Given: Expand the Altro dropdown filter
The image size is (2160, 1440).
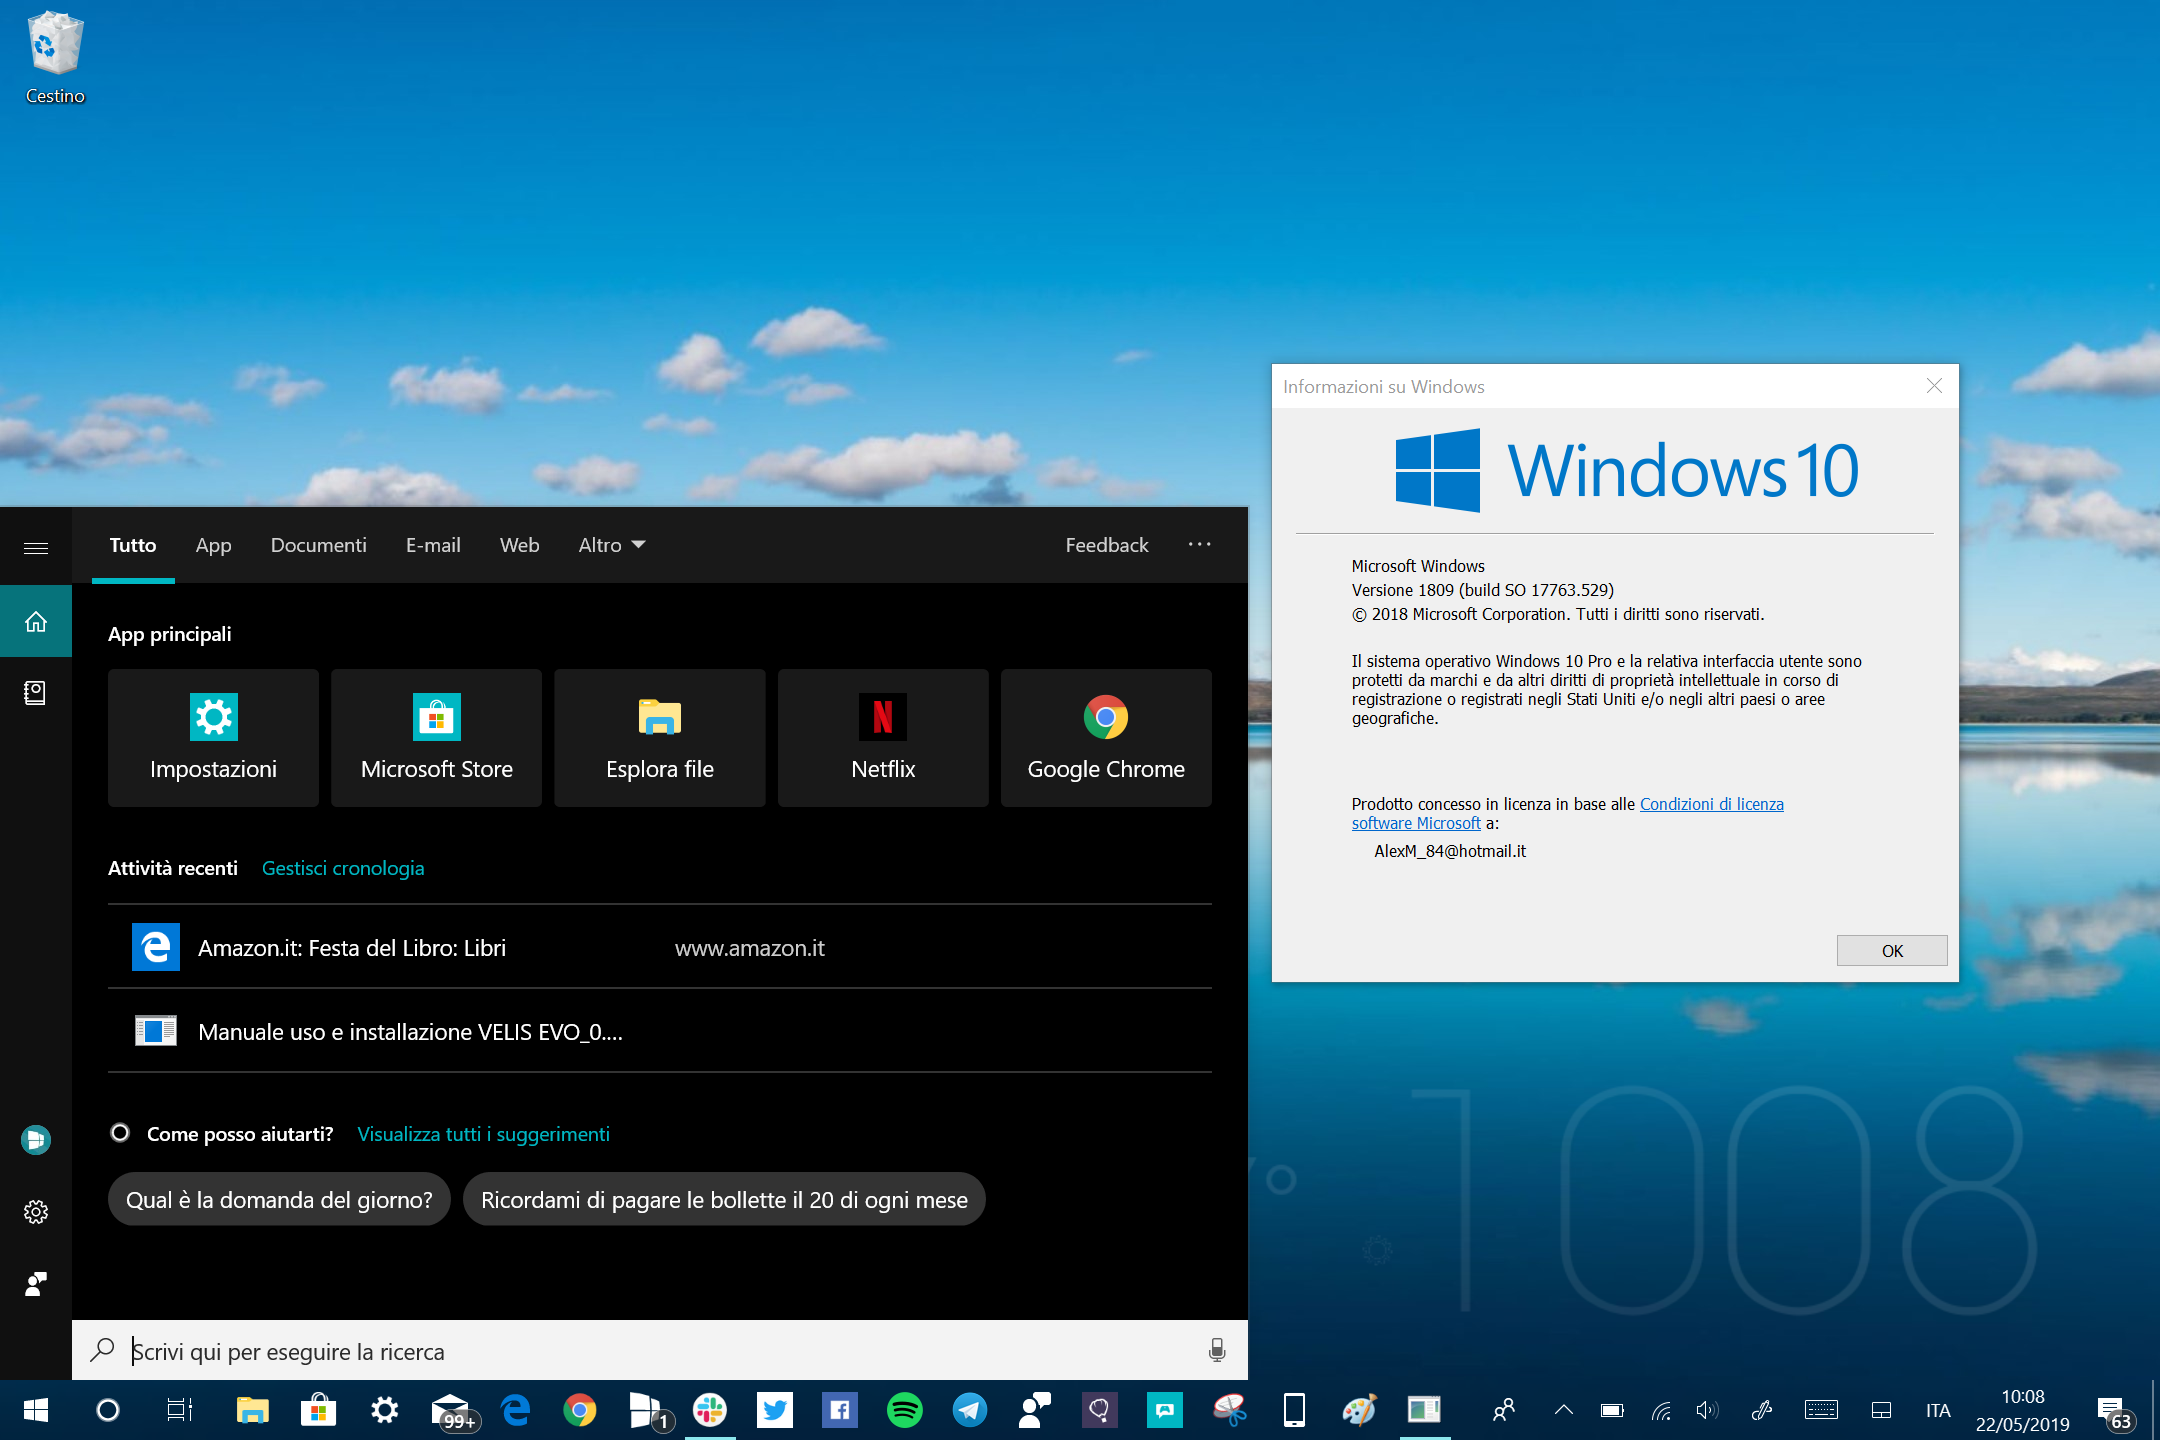Looking at the screenshot, I should 612,545.
